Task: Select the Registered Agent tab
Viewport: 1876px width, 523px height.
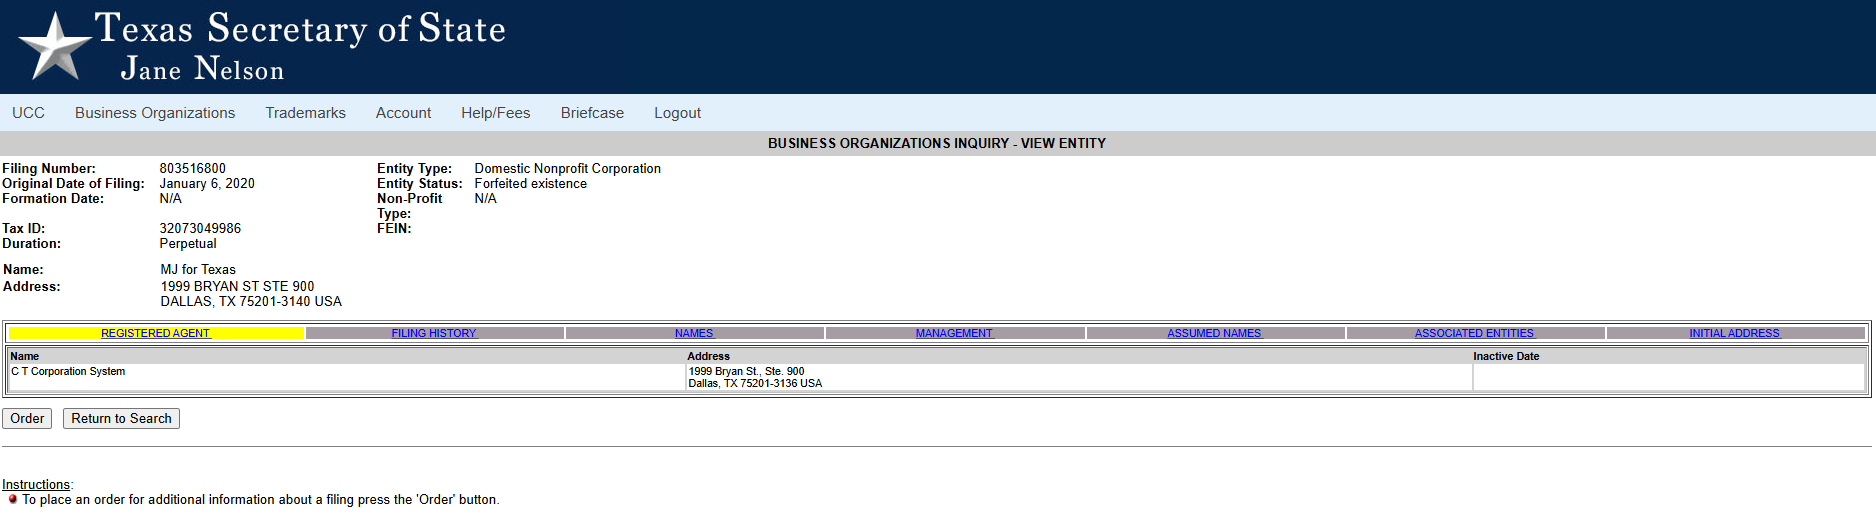Action: [155, 333]
